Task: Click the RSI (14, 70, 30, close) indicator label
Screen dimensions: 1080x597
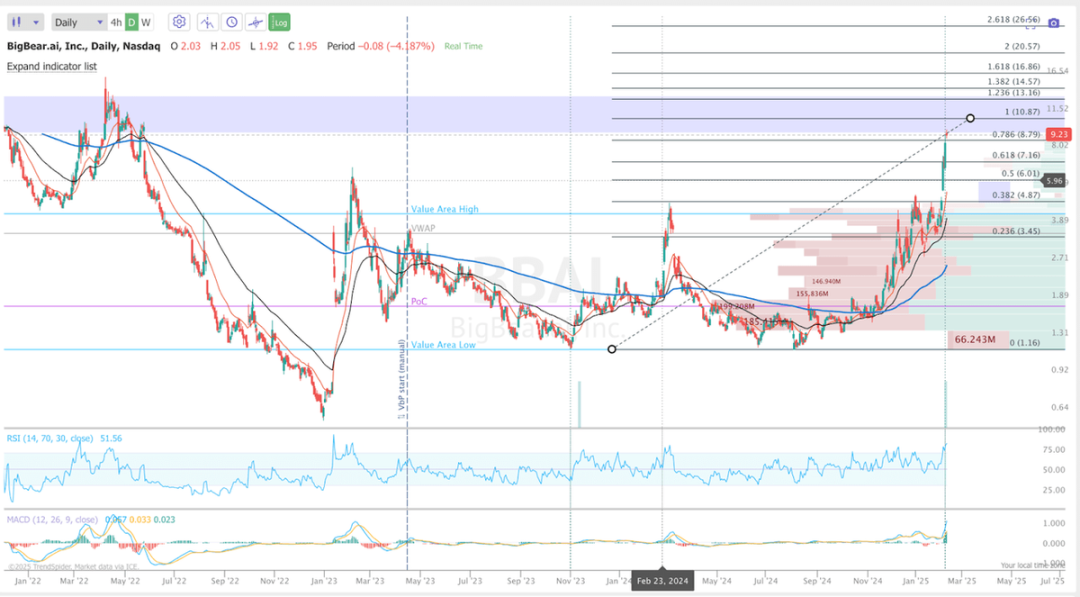Action: click(x=50, y=438)
